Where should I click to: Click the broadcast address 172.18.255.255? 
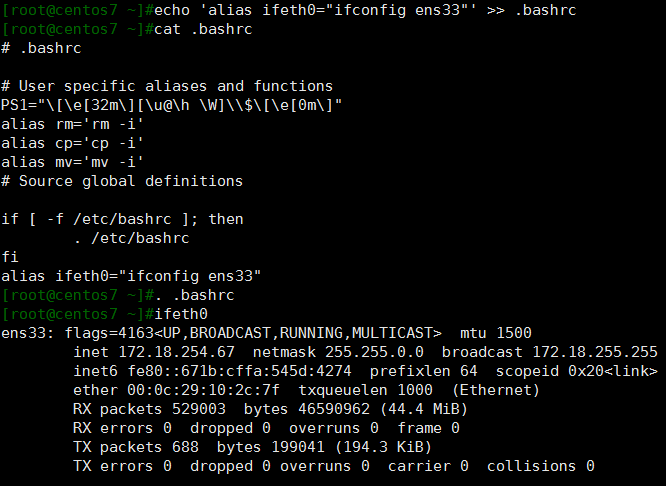coord(595,352)
